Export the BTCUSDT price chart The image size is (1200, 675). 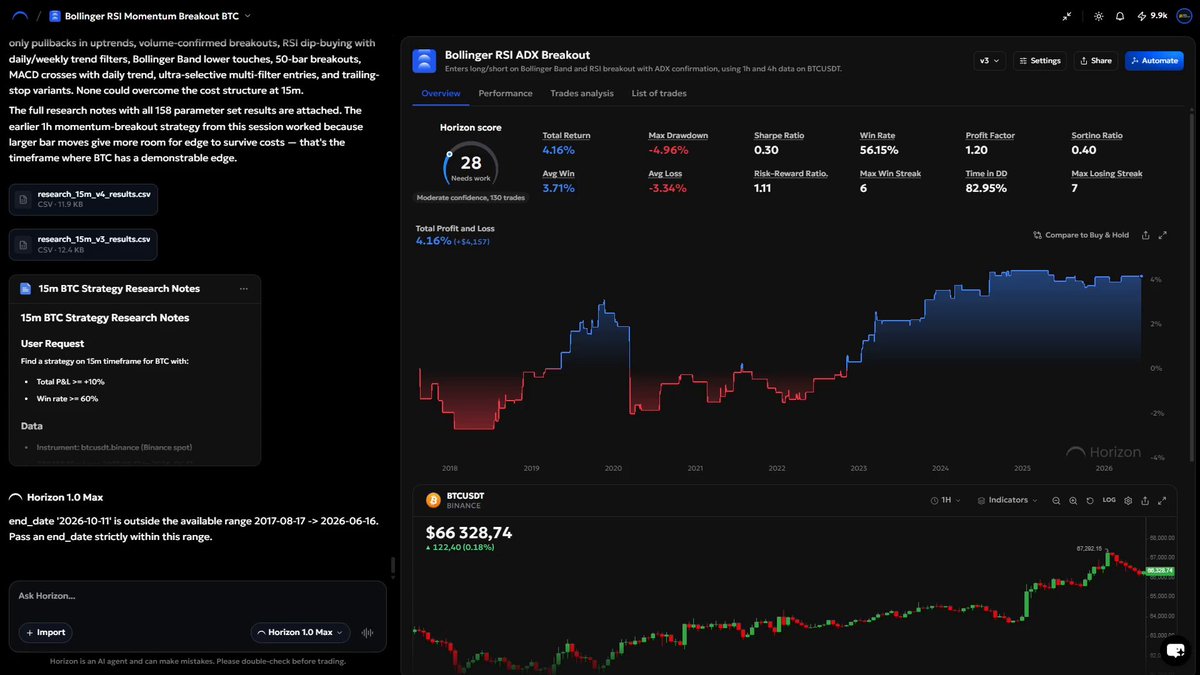click(x=1145, y=500)
